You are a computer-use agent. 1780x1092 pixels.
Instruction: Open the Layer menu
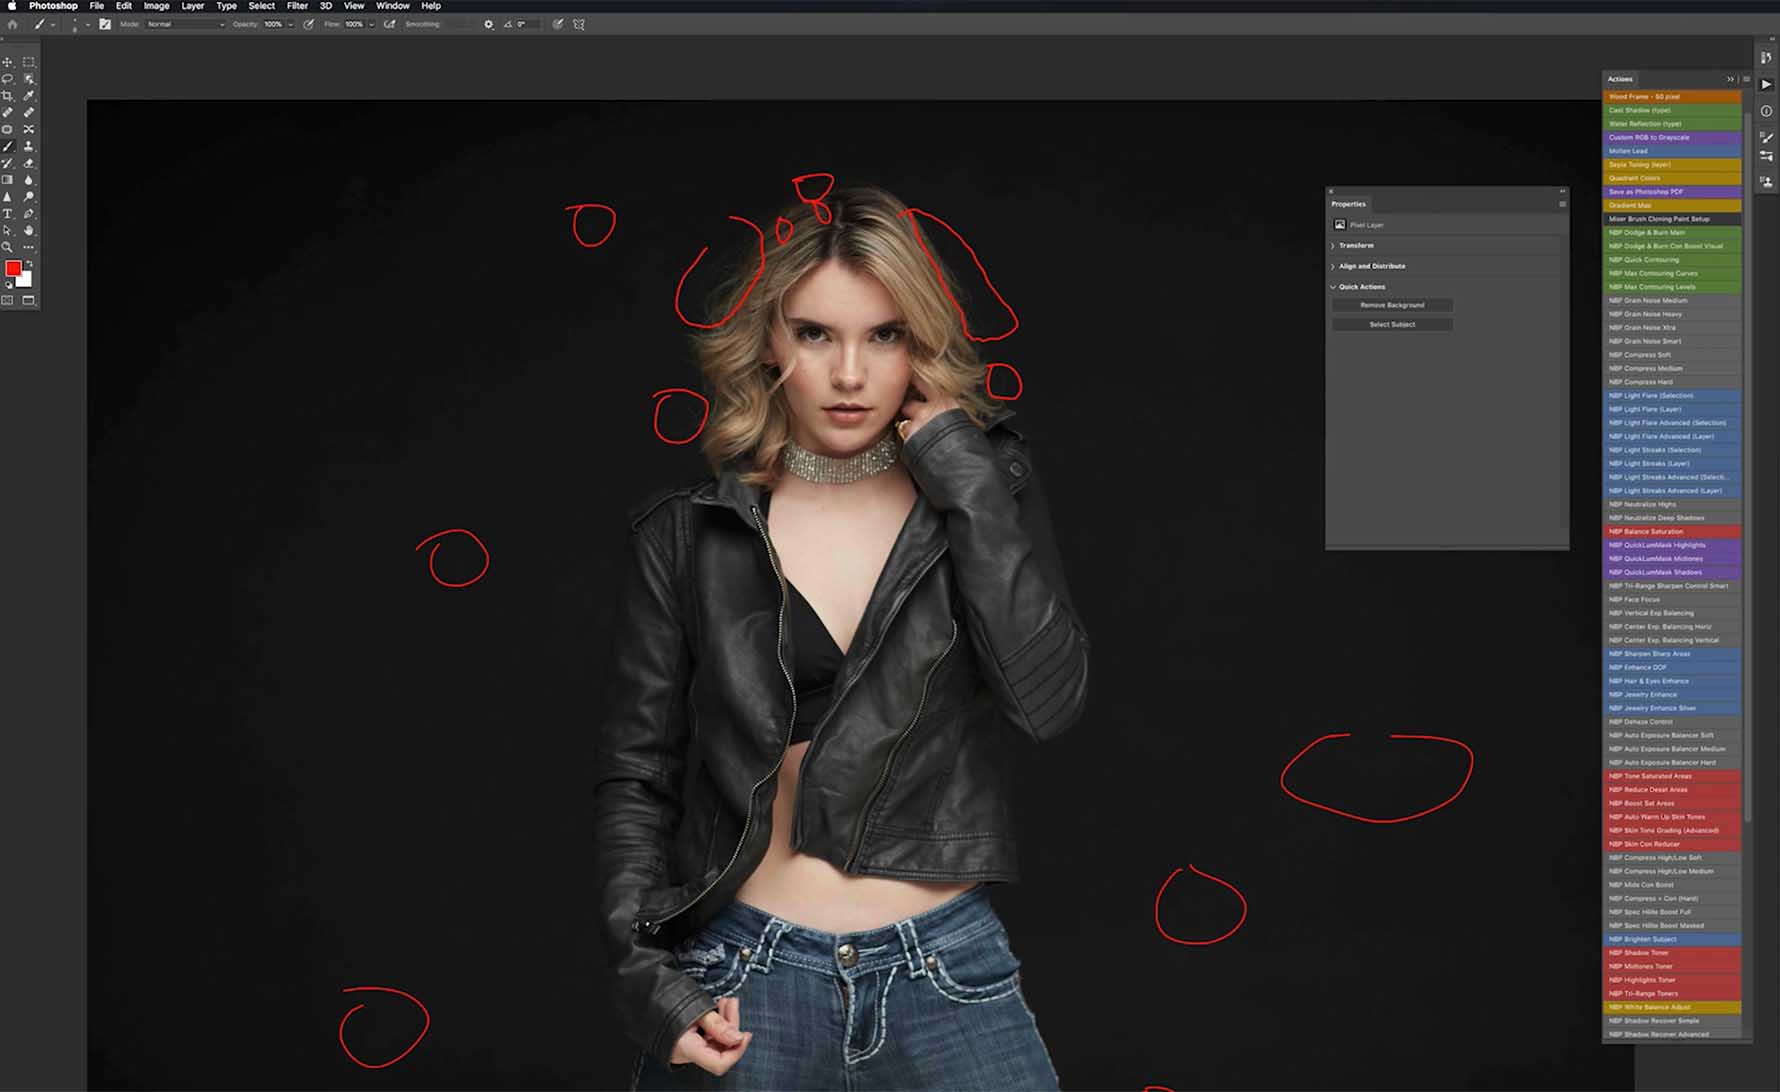pos(192,6)
